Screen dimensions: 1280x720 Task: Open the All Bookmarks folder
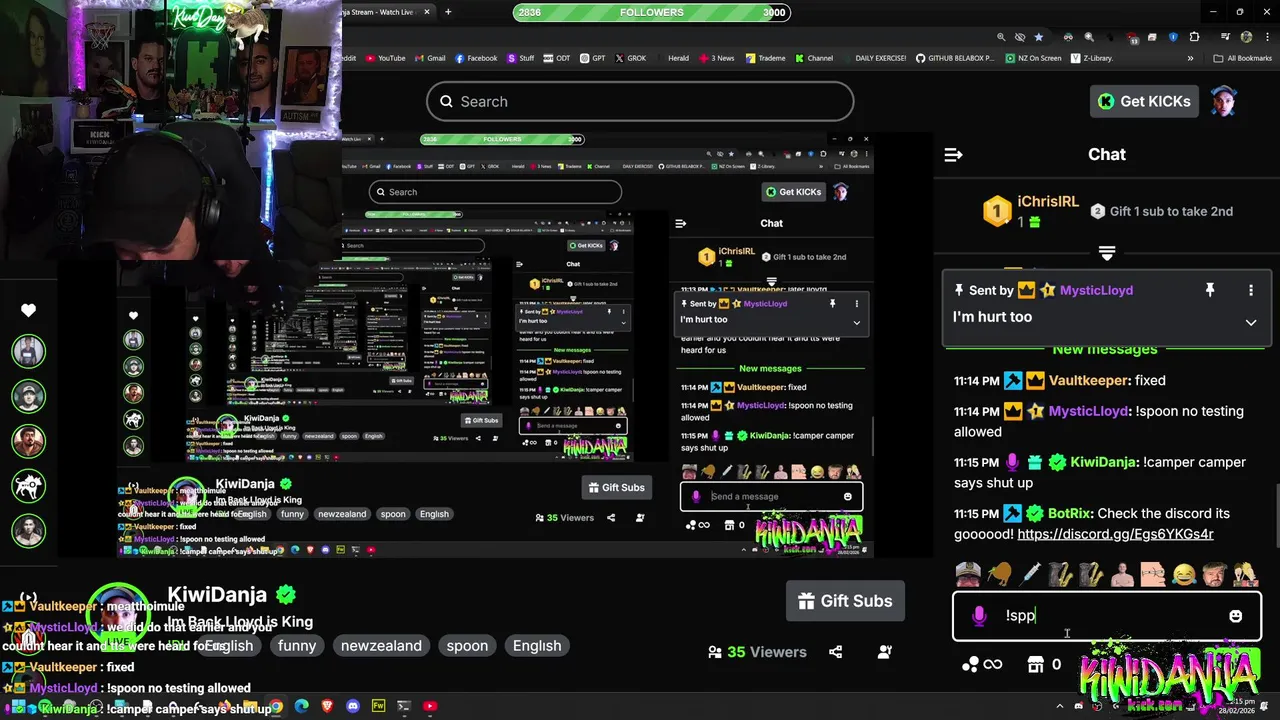click(1242, 58)
